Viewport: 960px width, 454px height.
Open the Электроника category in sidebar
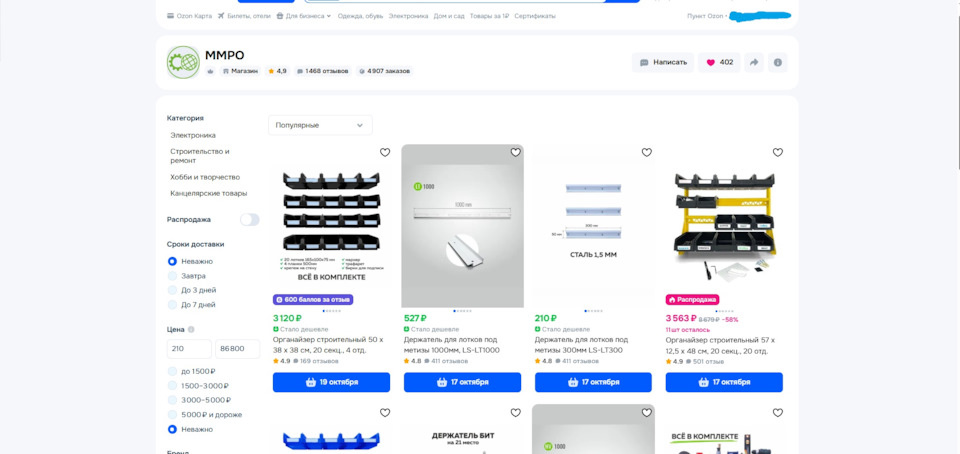click(x=193, y=135)
